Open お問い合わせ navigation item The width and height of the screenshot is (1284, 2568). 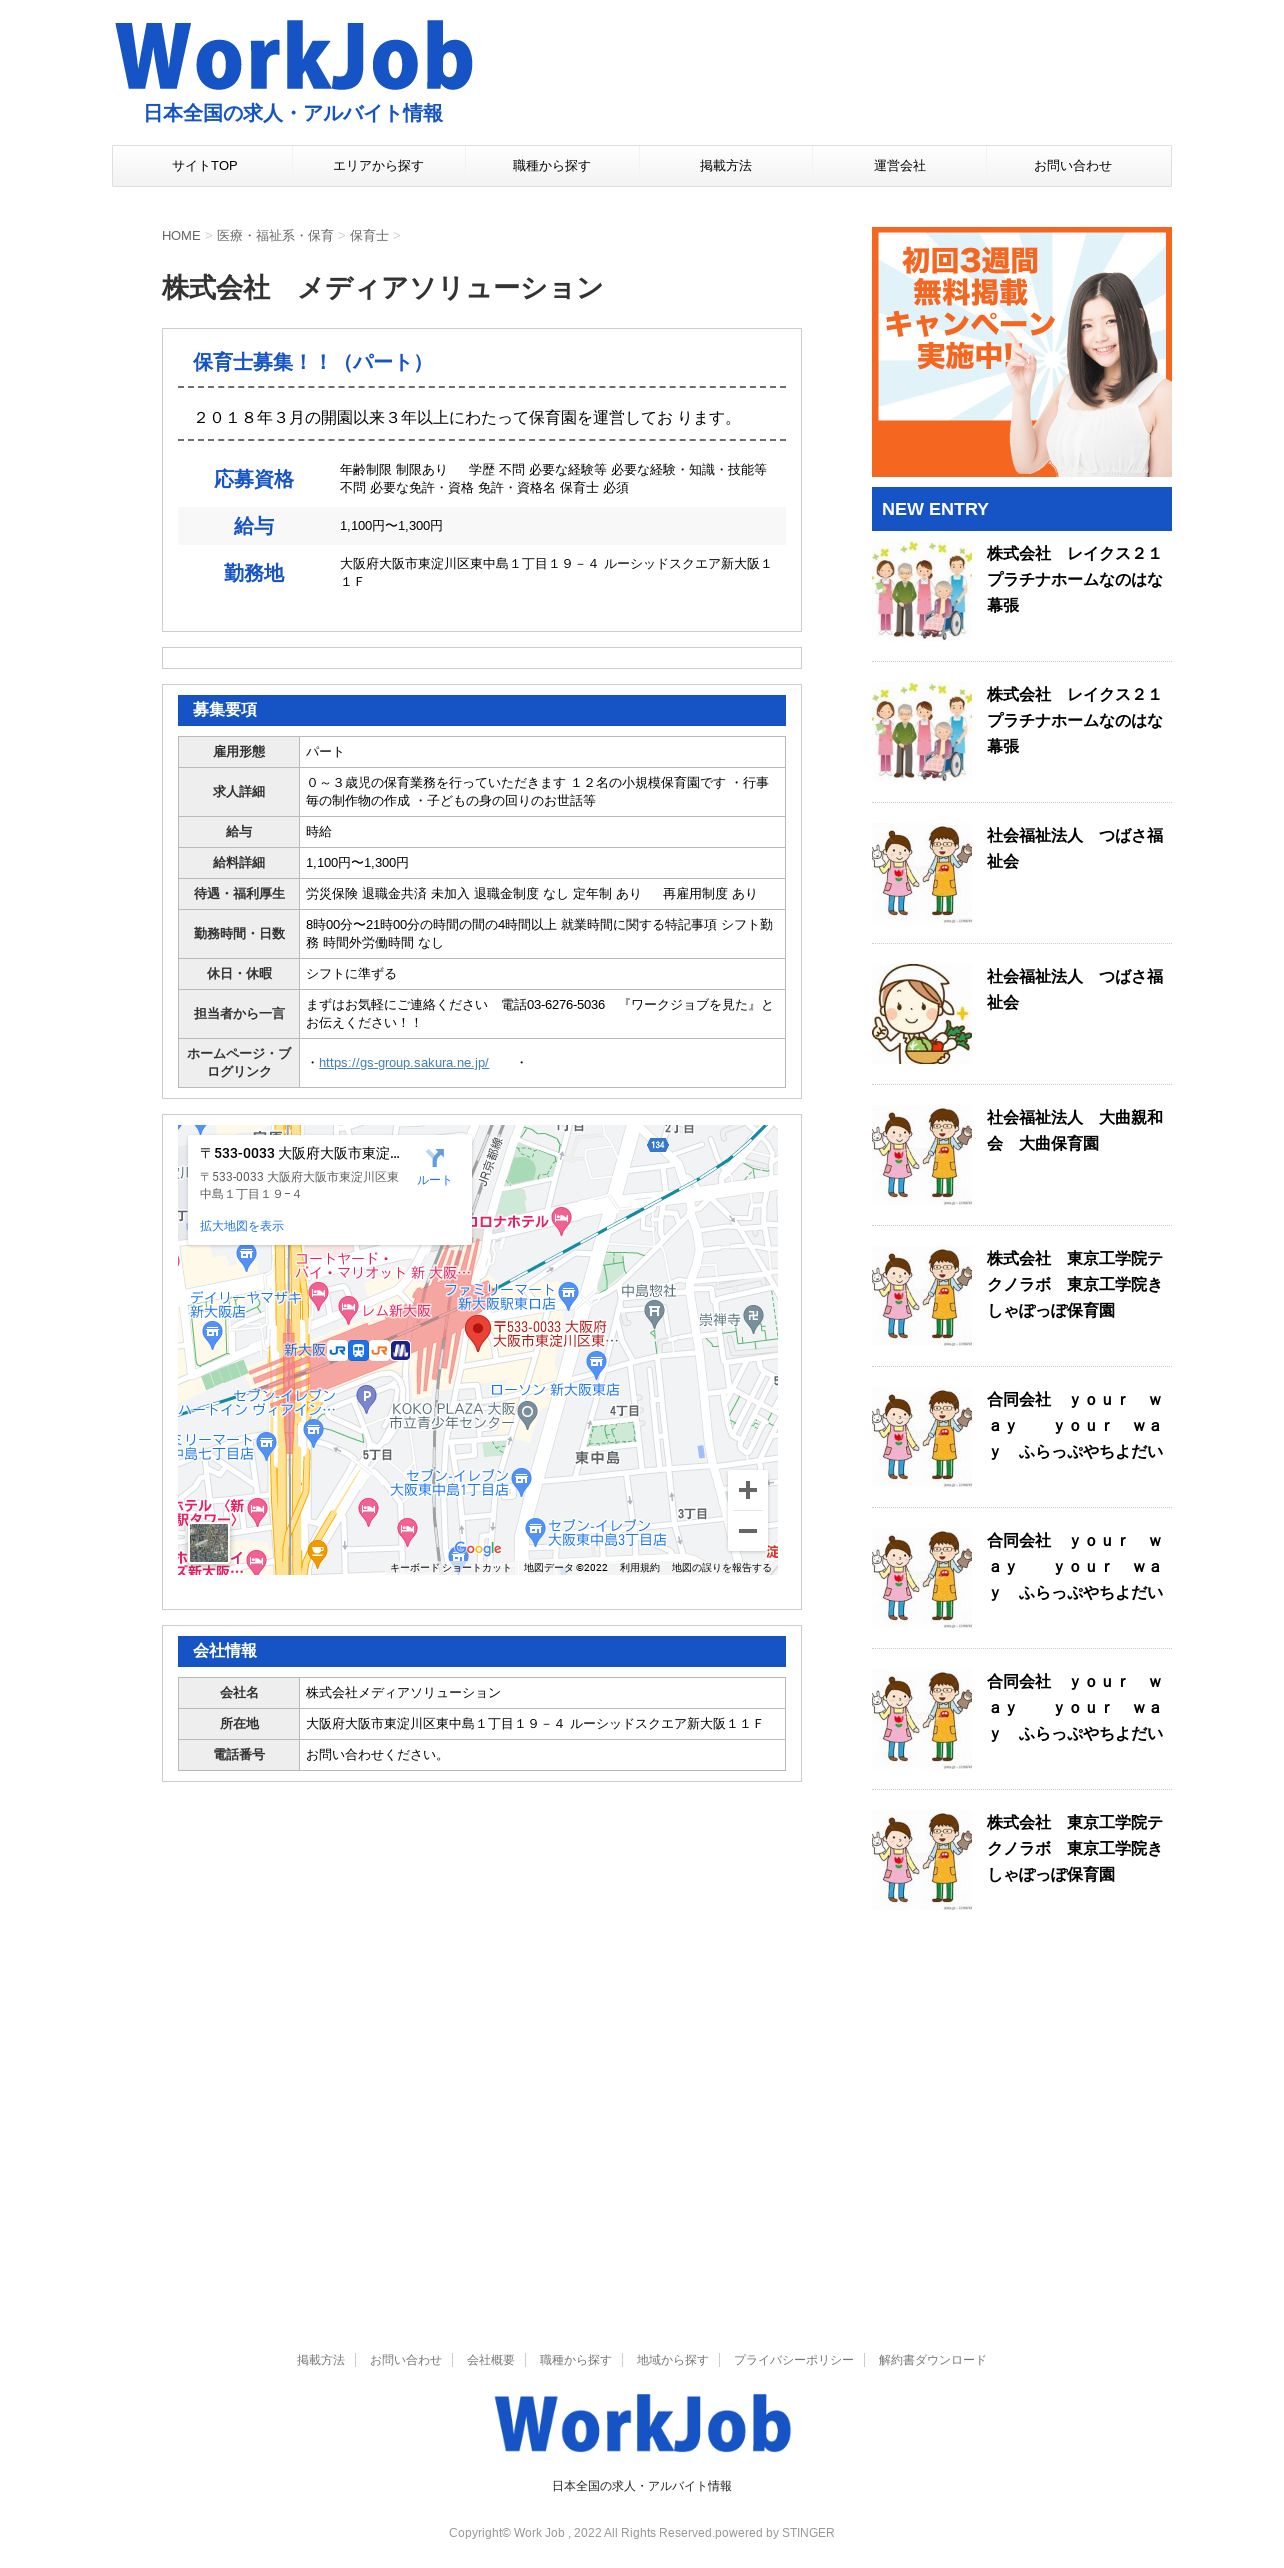pyautogui.click(x=1073, y=166)
